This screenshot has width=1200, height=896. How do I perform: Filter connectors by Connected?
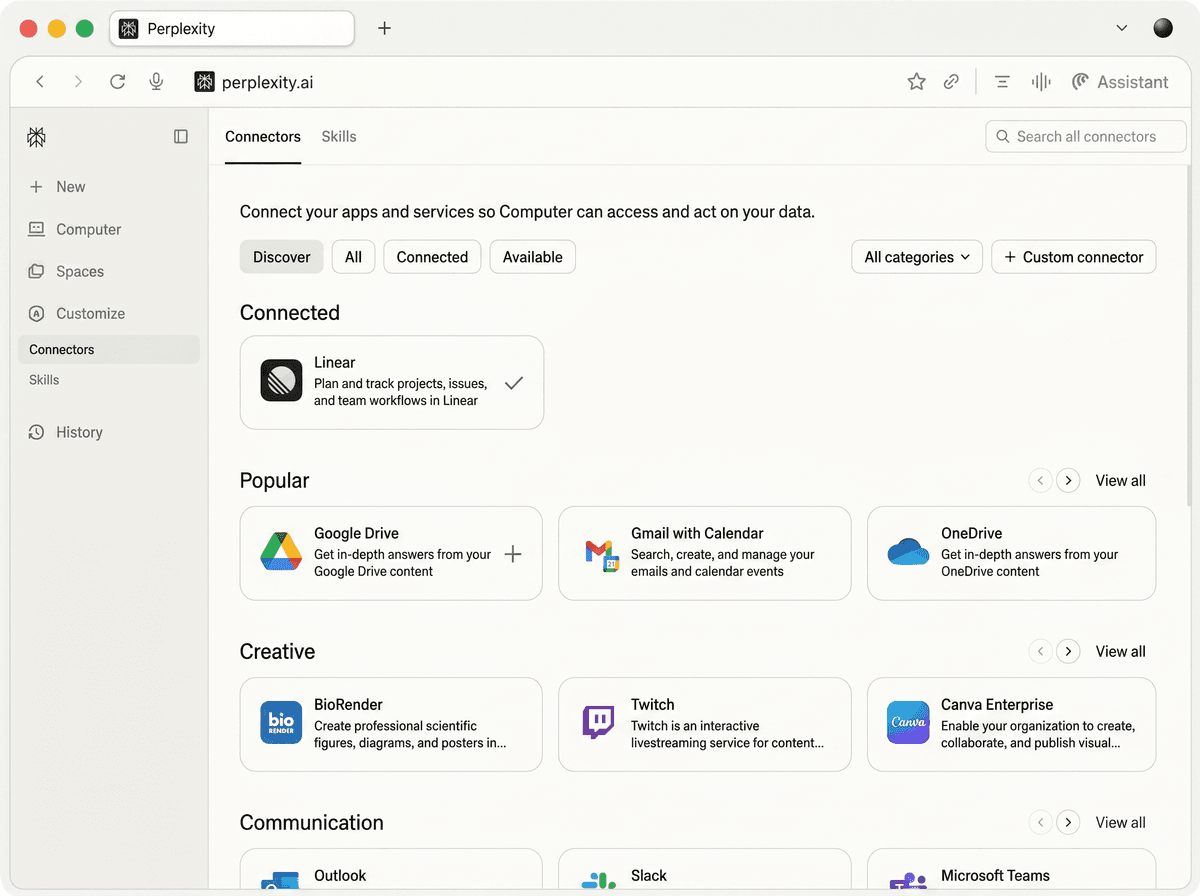click(432, 257)
